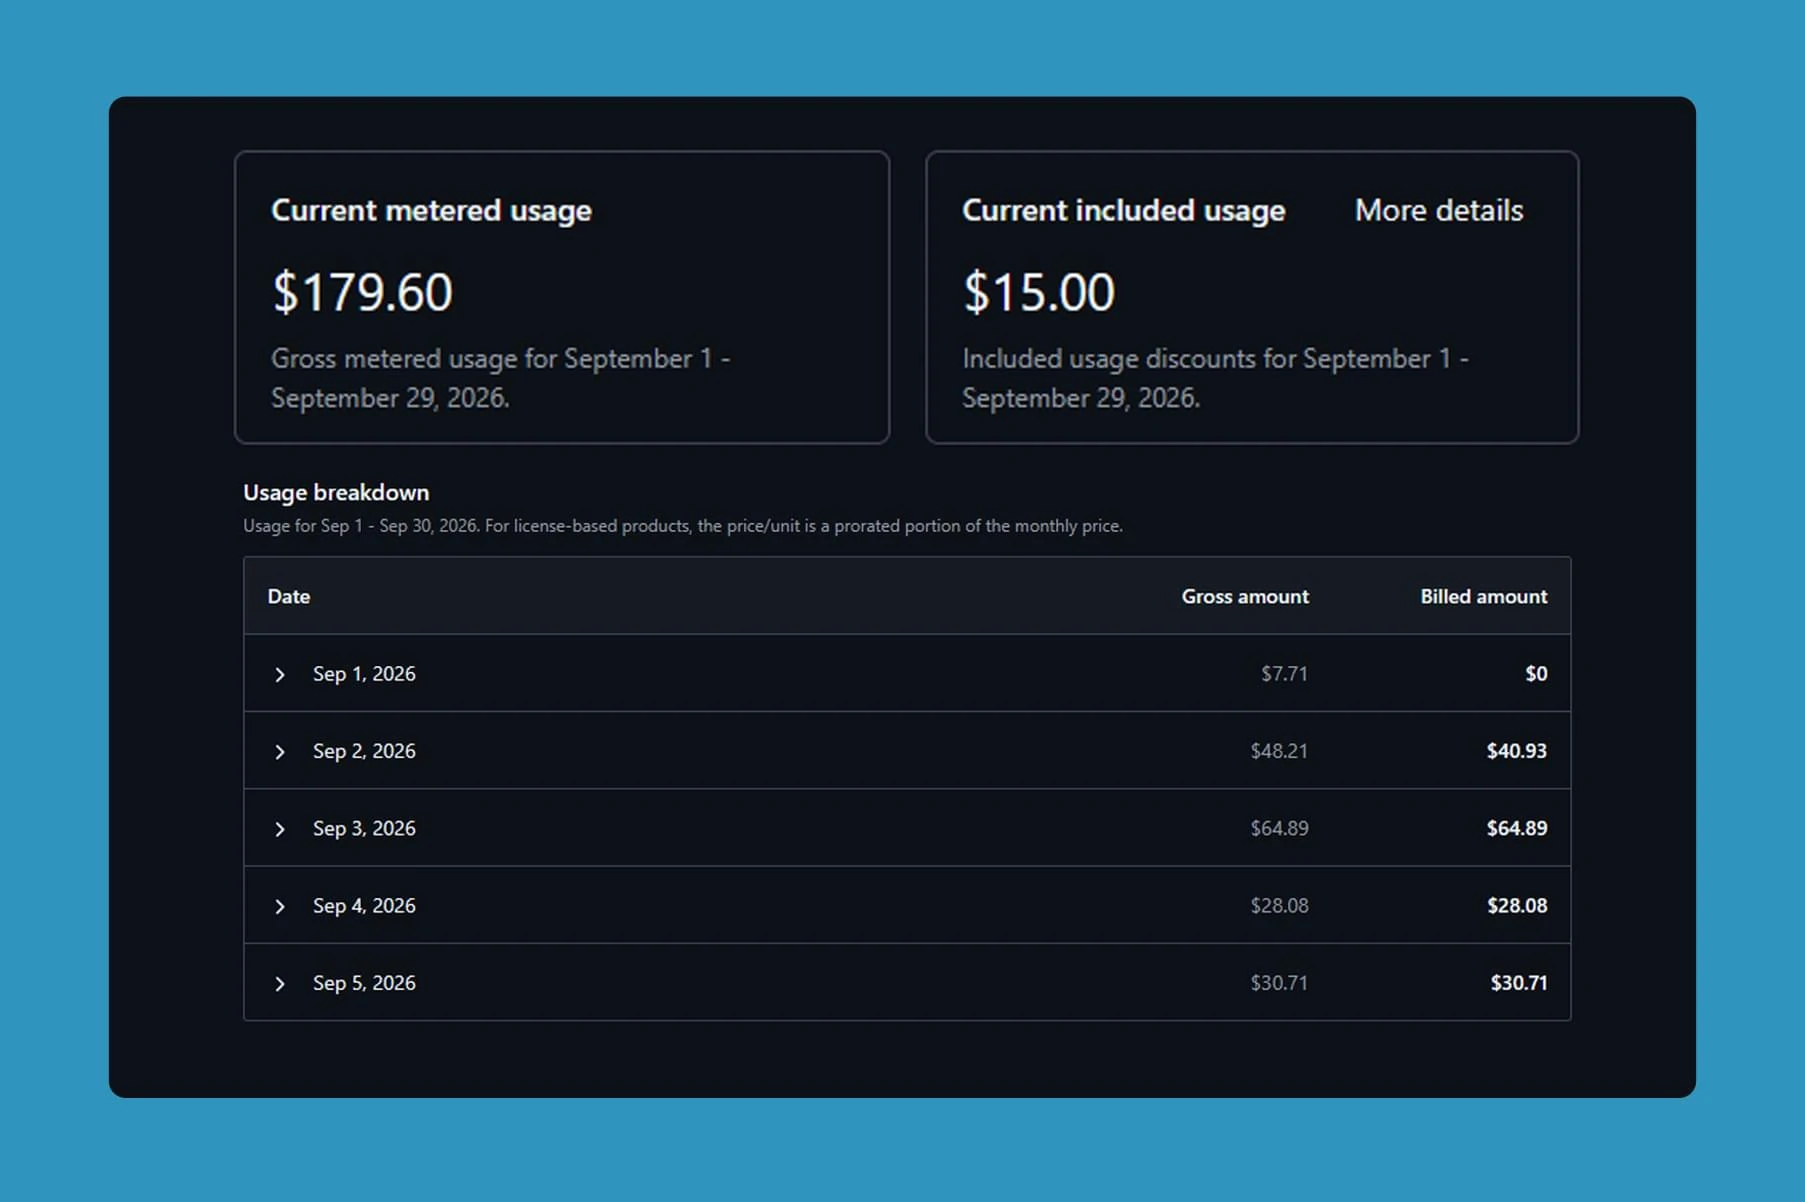
Task: Select the Sep 3, 2026 date text
Action: (x=364, y=828)
